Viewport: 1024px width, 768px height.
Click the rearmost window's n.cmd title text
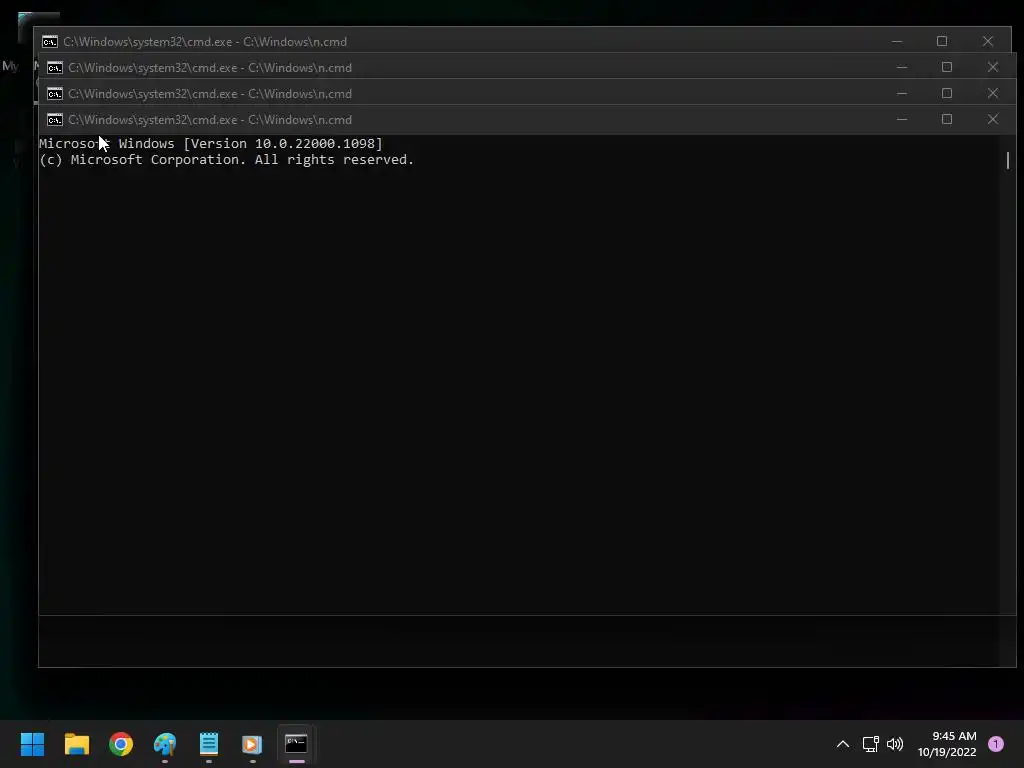click(x=205, y=42)
